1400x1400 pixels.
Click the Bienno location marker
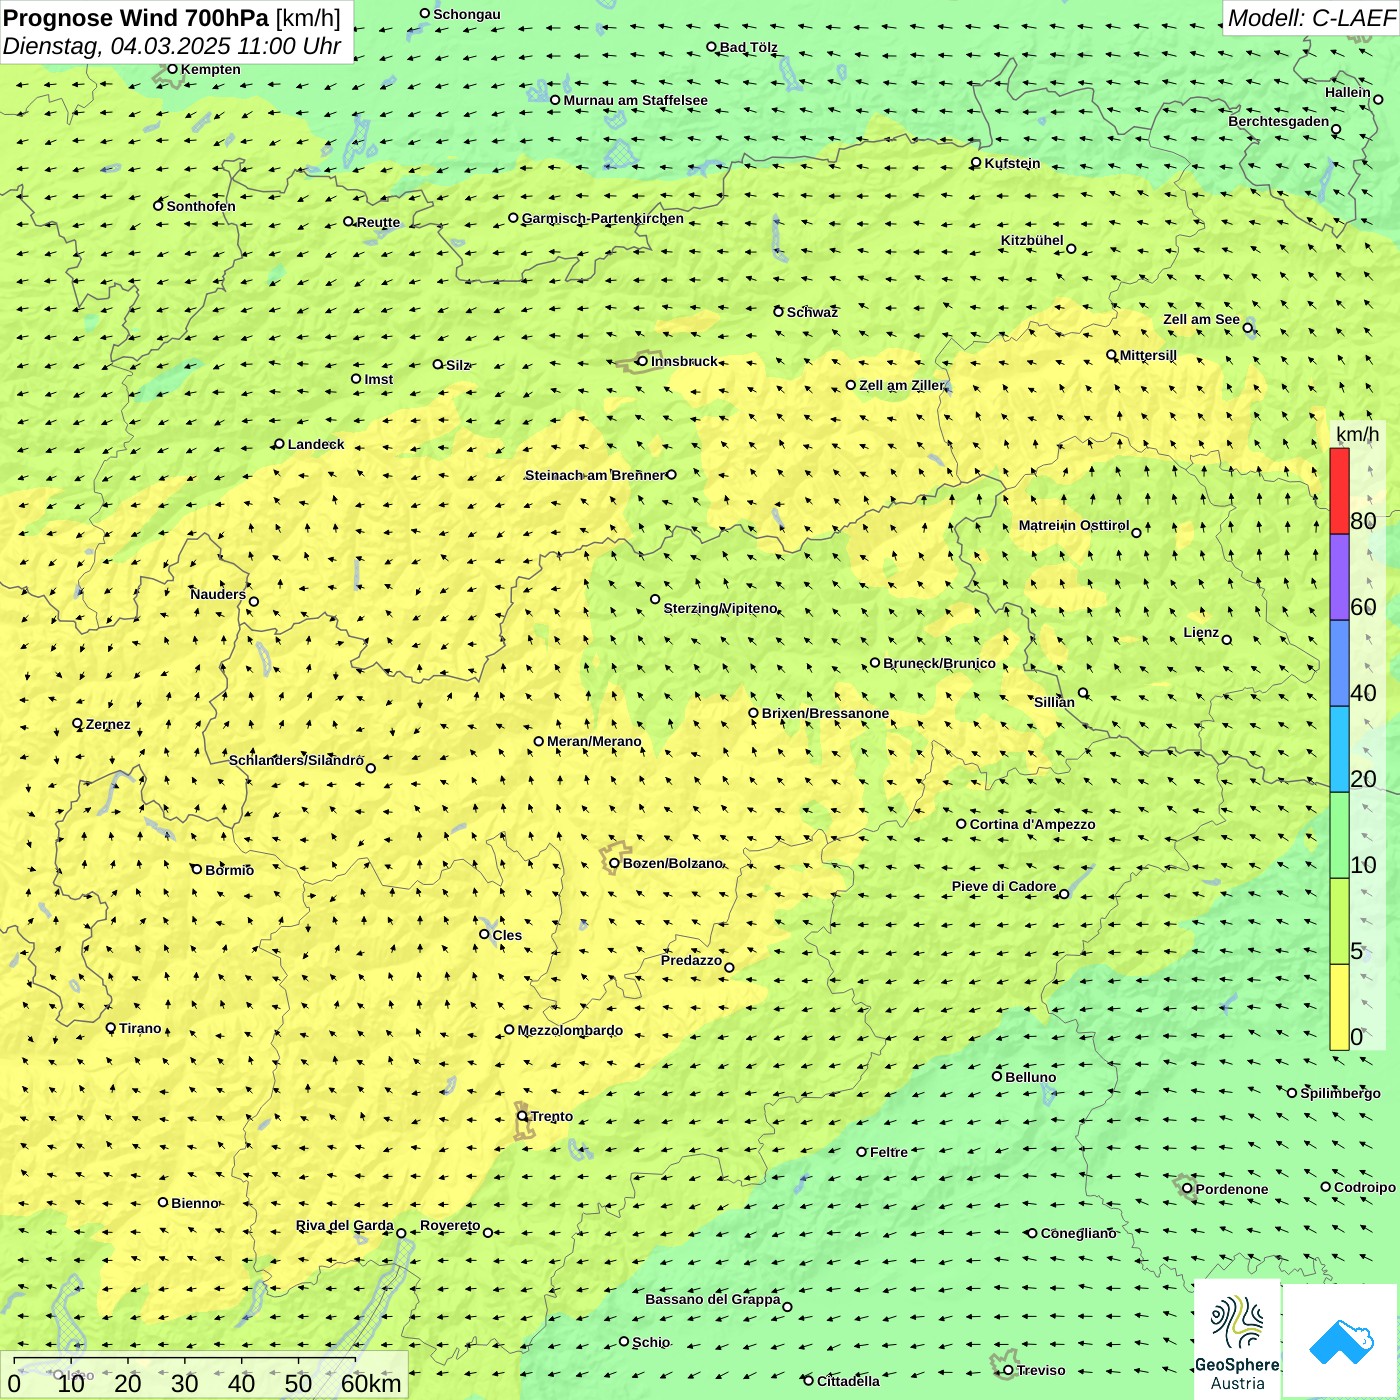pyautogui.click(x=163, y=1202)
